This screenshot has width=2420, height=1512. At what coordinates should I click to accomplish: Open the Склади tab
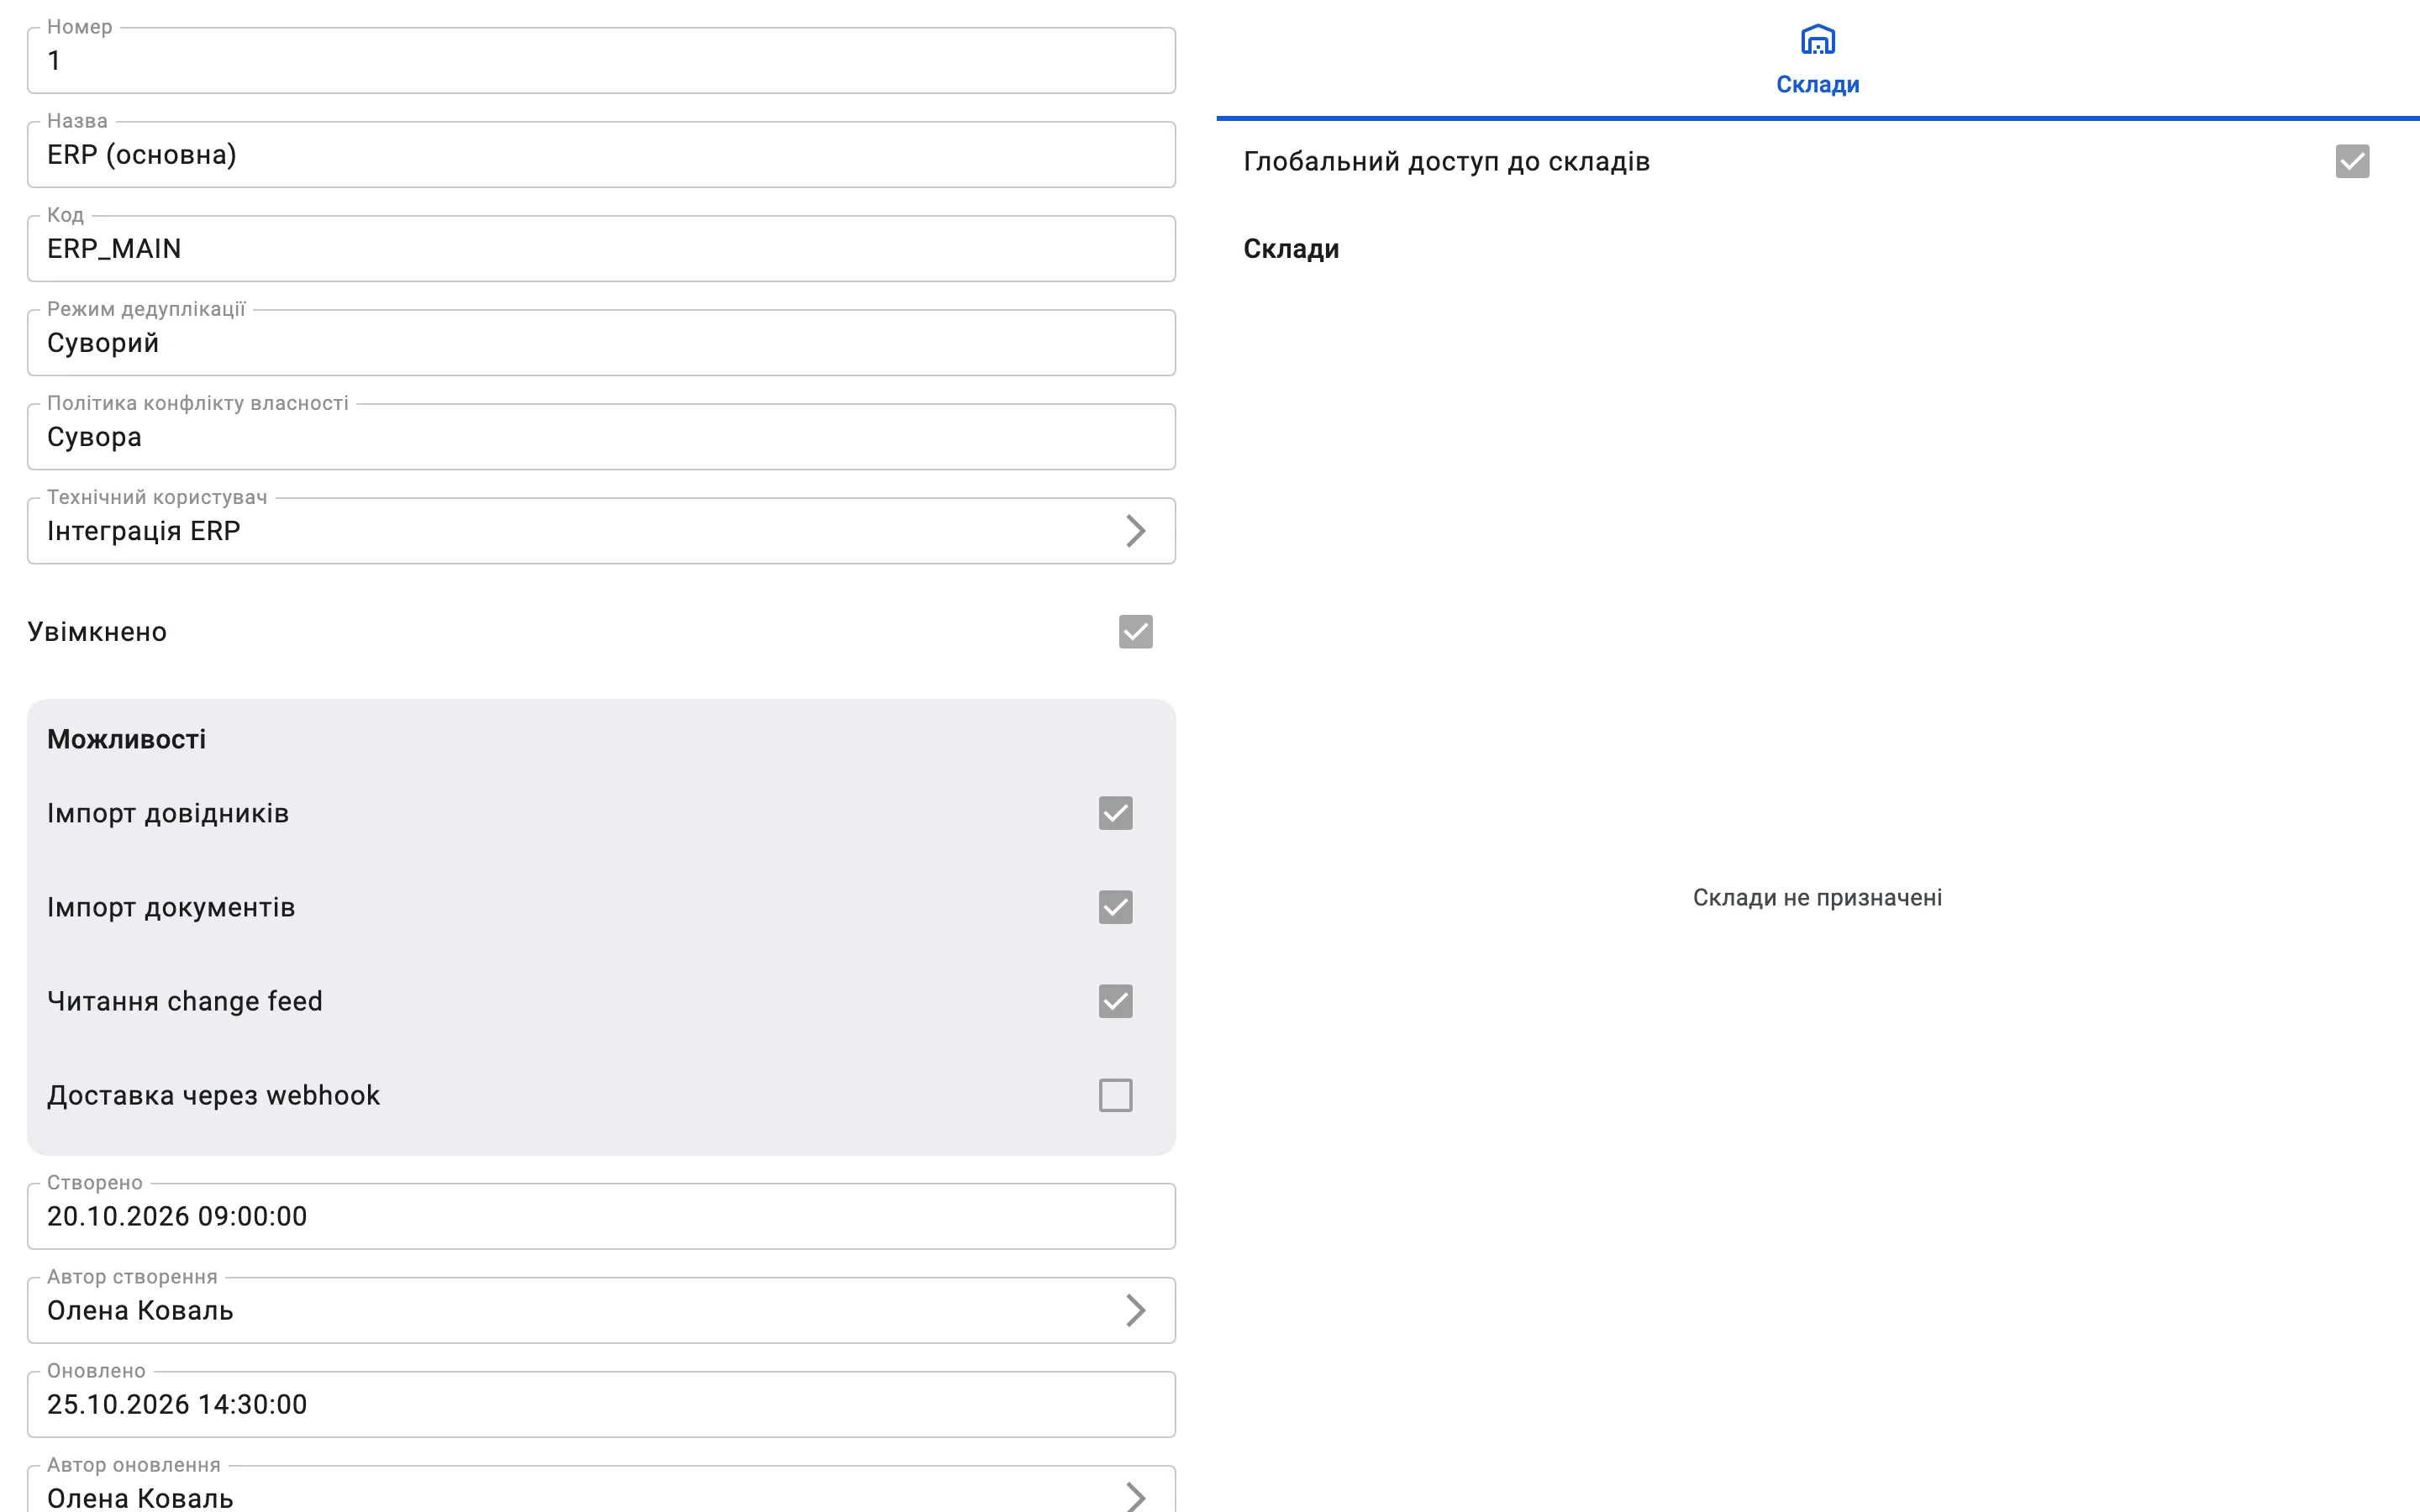[x=1817, y=60]
